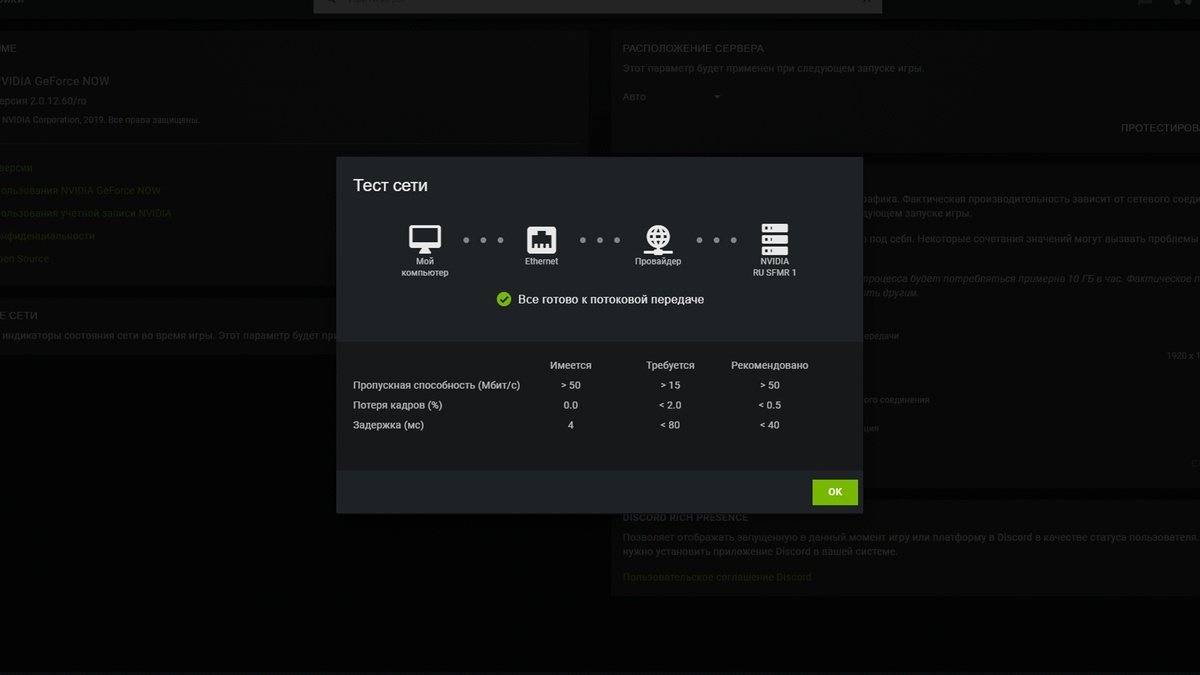The height and width of the screenshot is (675, 1200).
Task: Click the '< 40' recommended latency value
Action: point(769,425)
